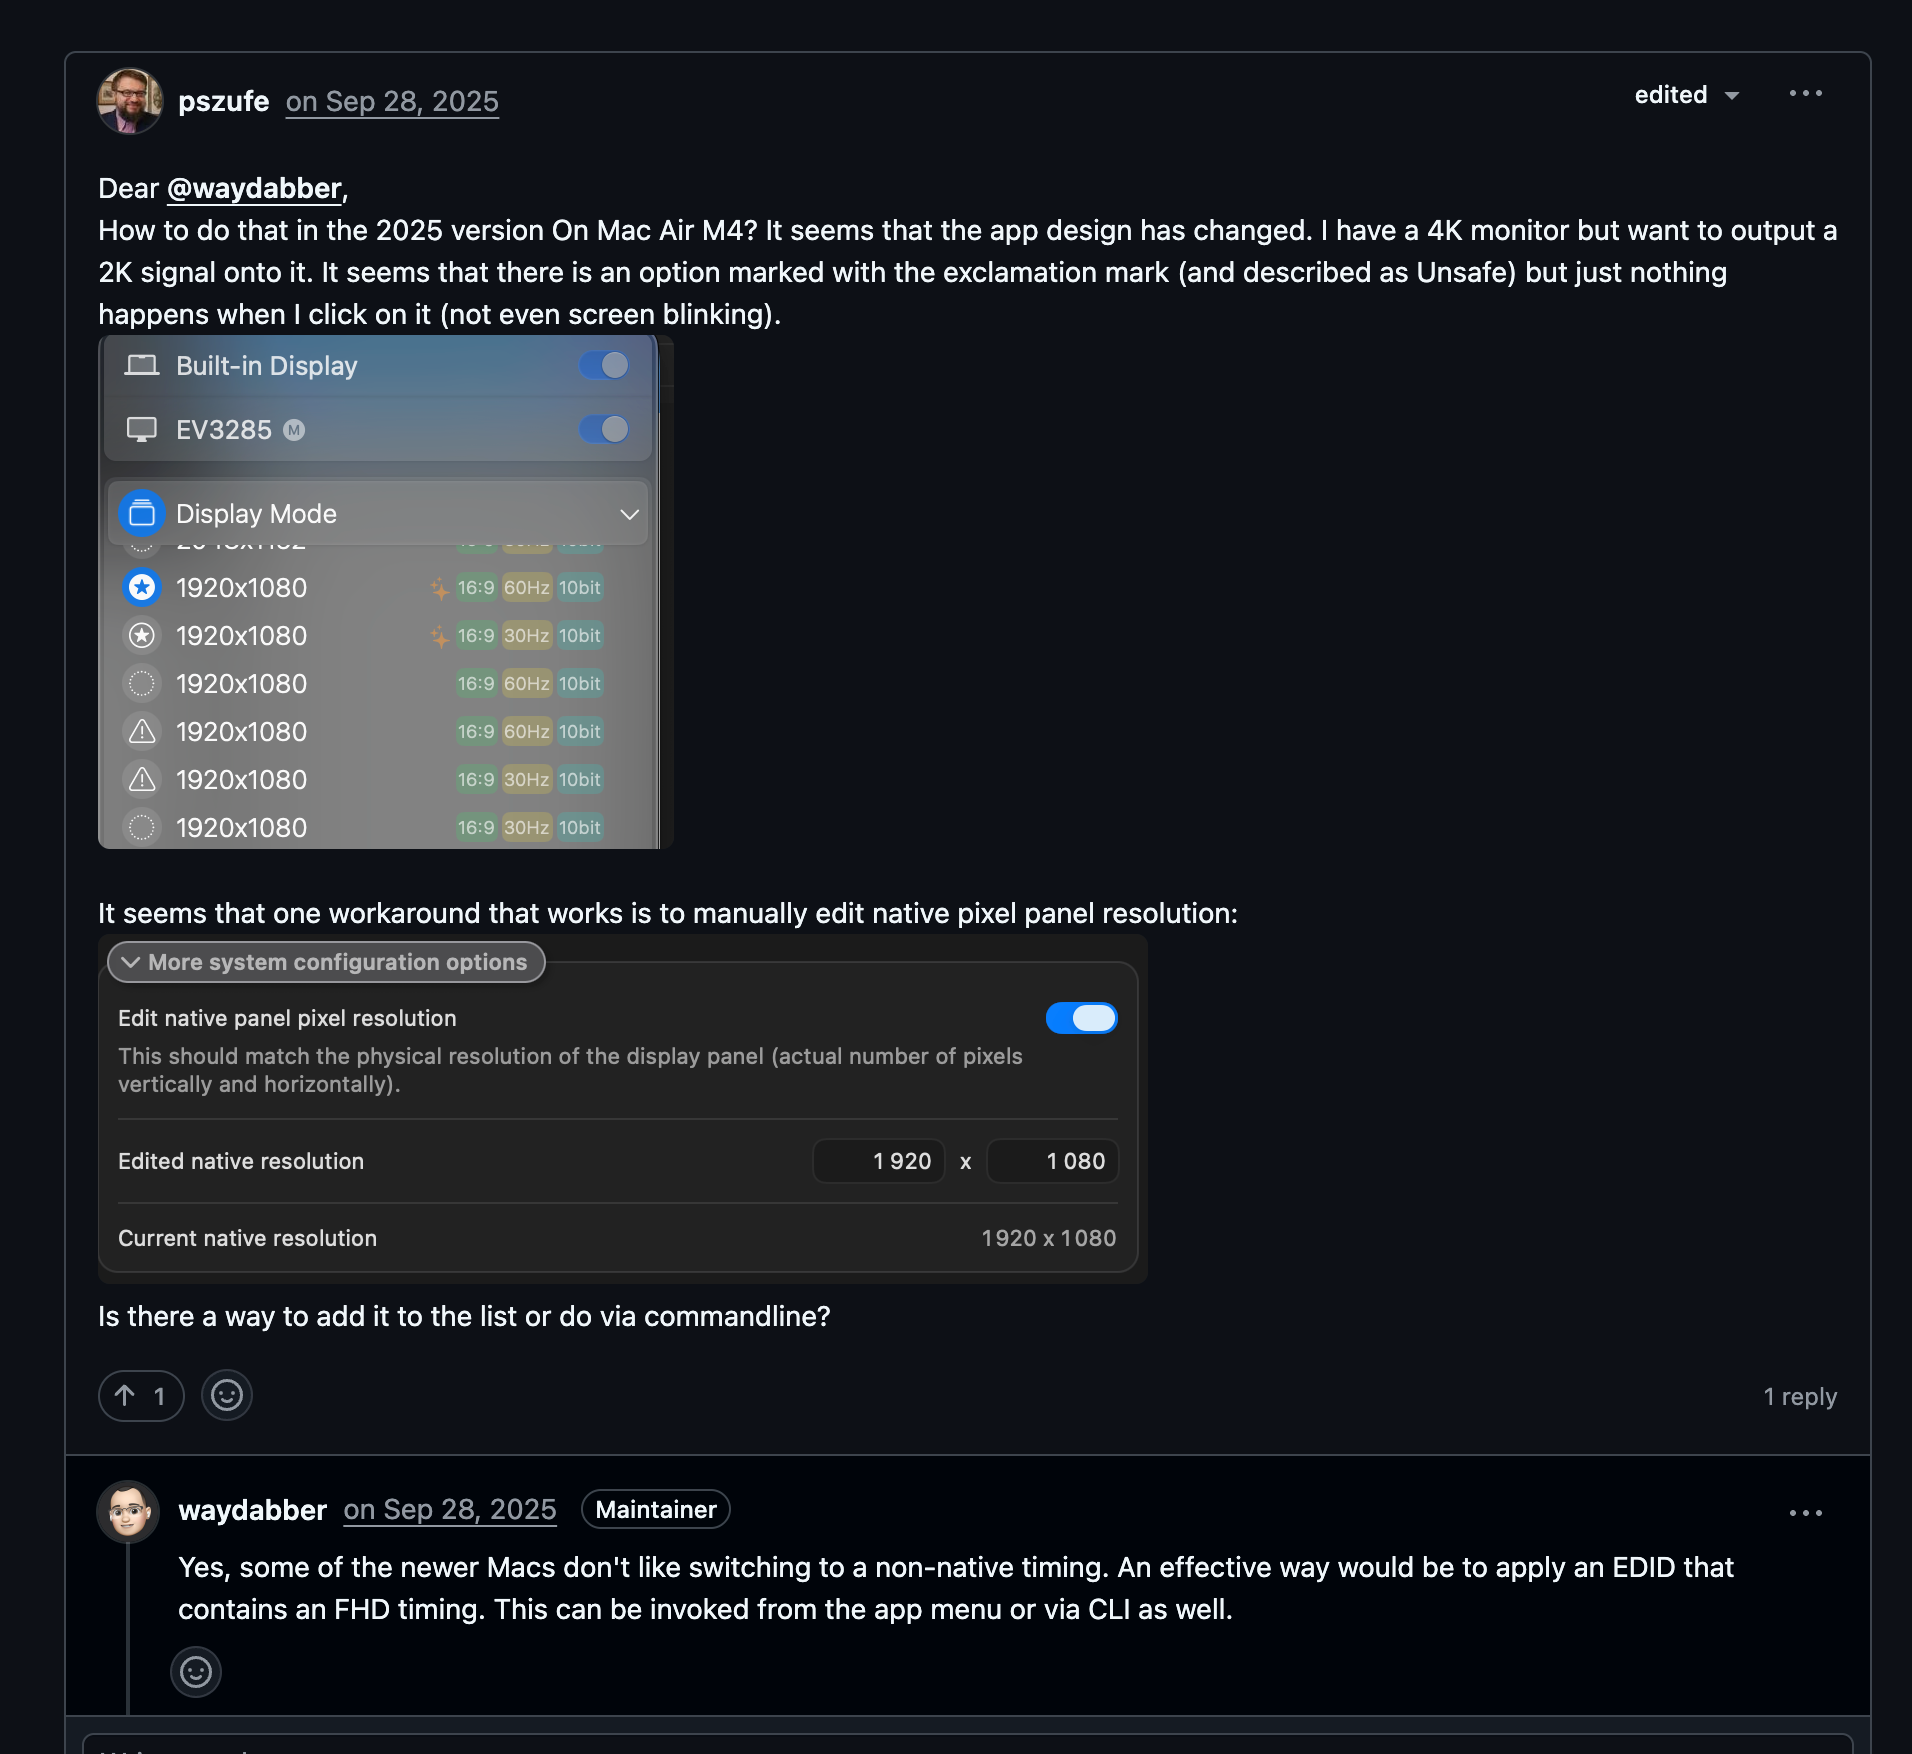Viewport: 1912px width, 1754px height.
Task: Open pszufe's Sep 28, 2025 timestamp link
Action: [392, 101]
